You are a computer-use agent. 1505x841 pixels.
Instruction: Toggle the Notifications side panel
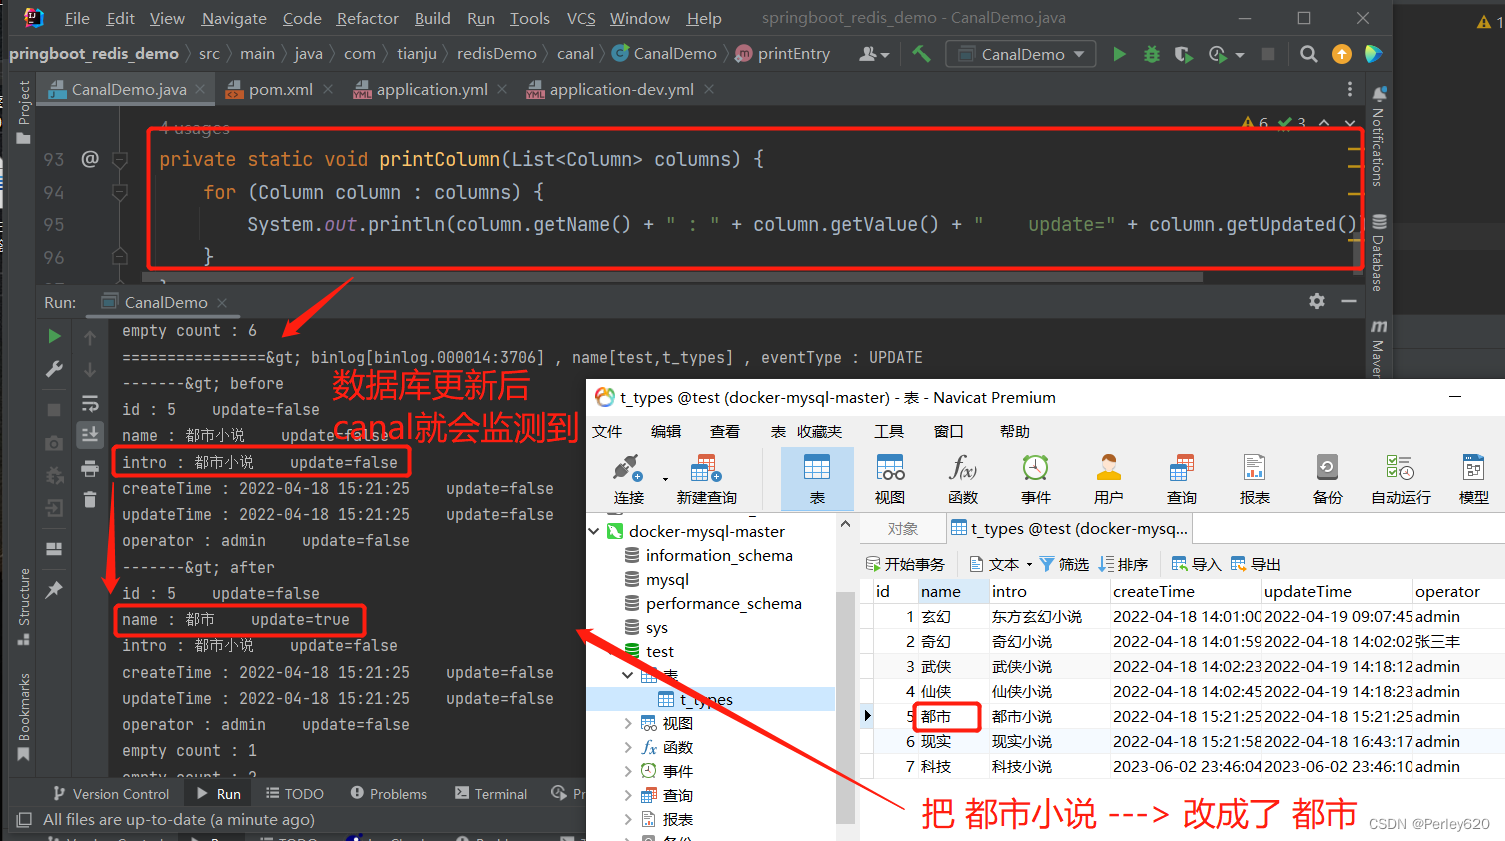1378,136
